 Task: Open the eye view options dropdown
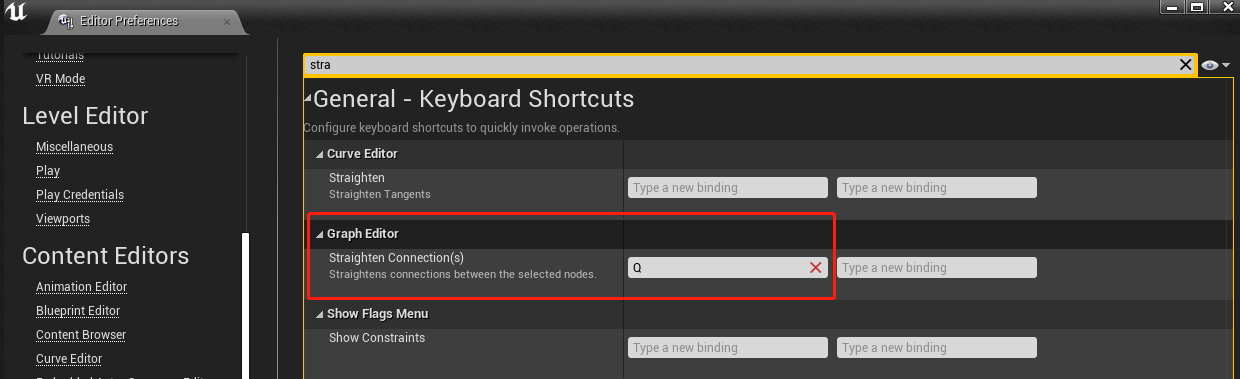coord(1215,65)
